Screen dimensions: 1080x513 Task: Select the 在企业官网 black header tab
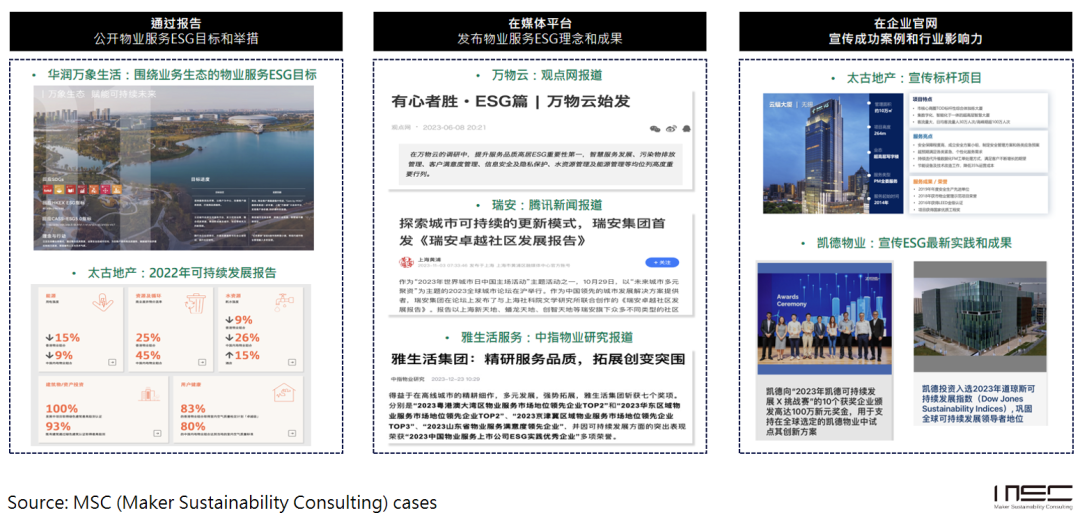pos(905,31)
